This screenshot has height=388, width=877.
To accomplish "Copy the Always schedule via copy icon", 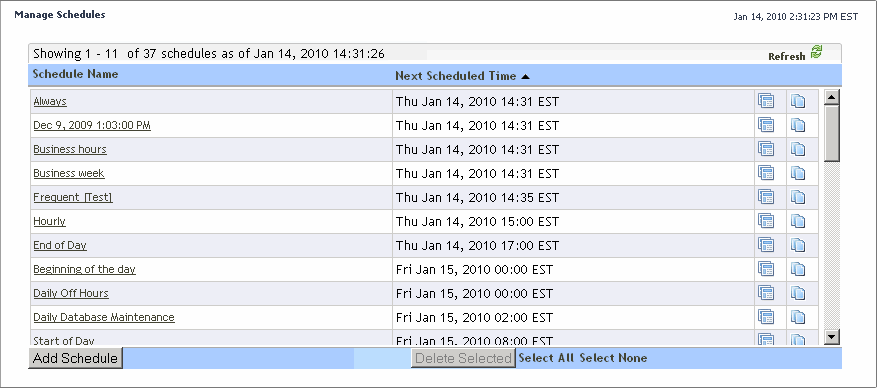I will (x=798, y=102).
